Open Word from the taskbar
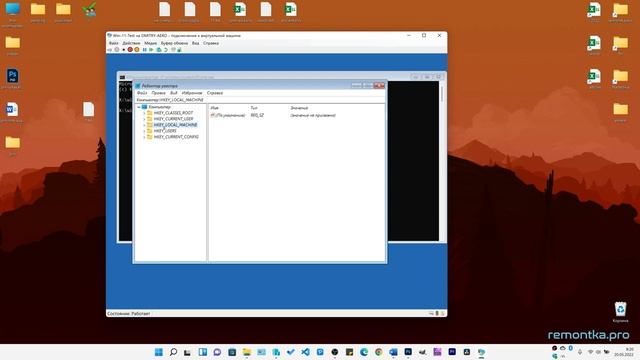640x360 pixels. 393,352
